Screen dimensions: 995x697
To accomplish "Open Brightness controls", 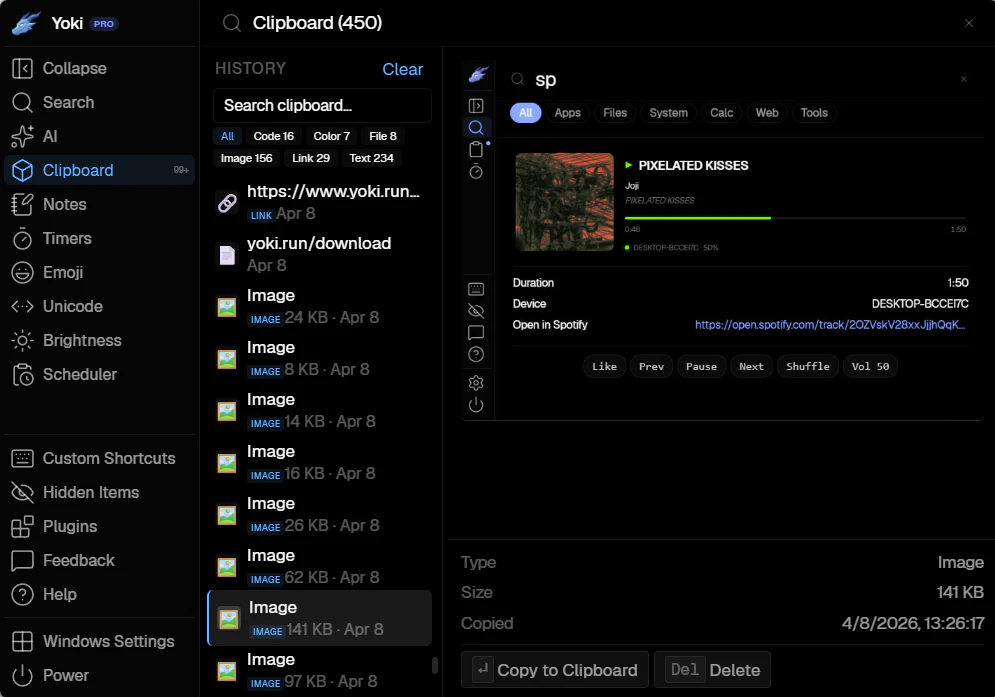I will [x=100, y=340].
